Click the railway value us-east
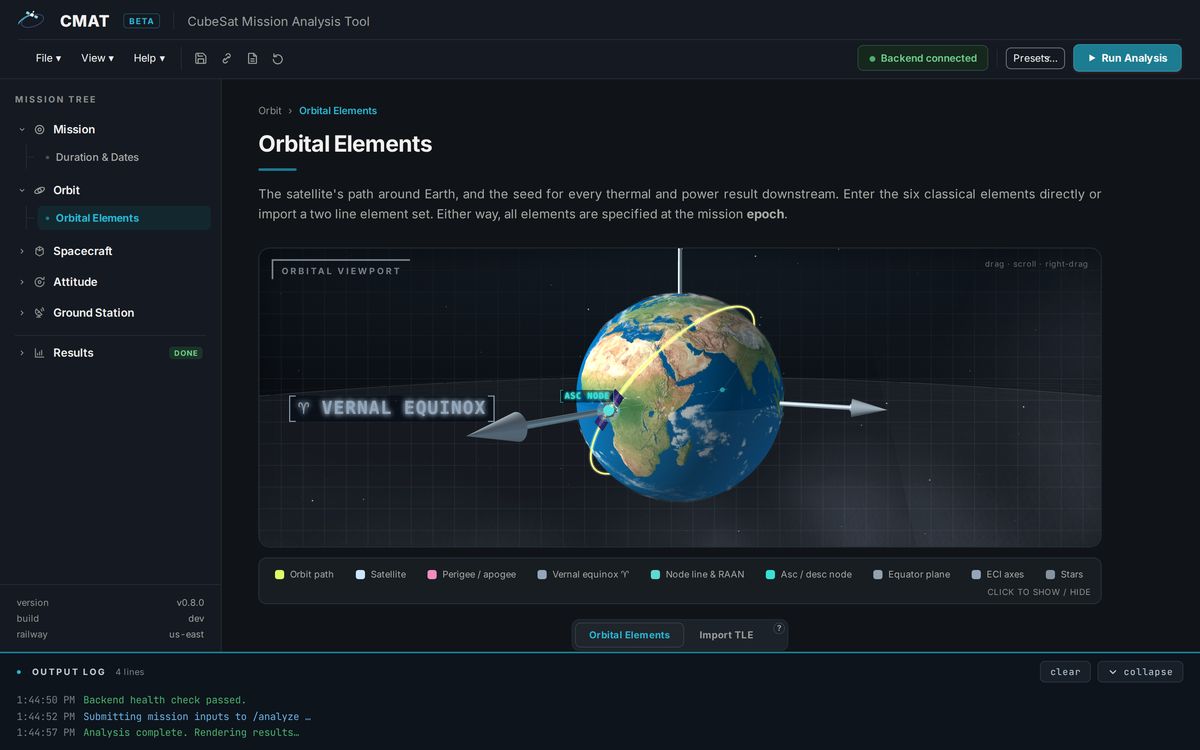The height and width of the screenshot is (750, 1200). click(186, 634)
